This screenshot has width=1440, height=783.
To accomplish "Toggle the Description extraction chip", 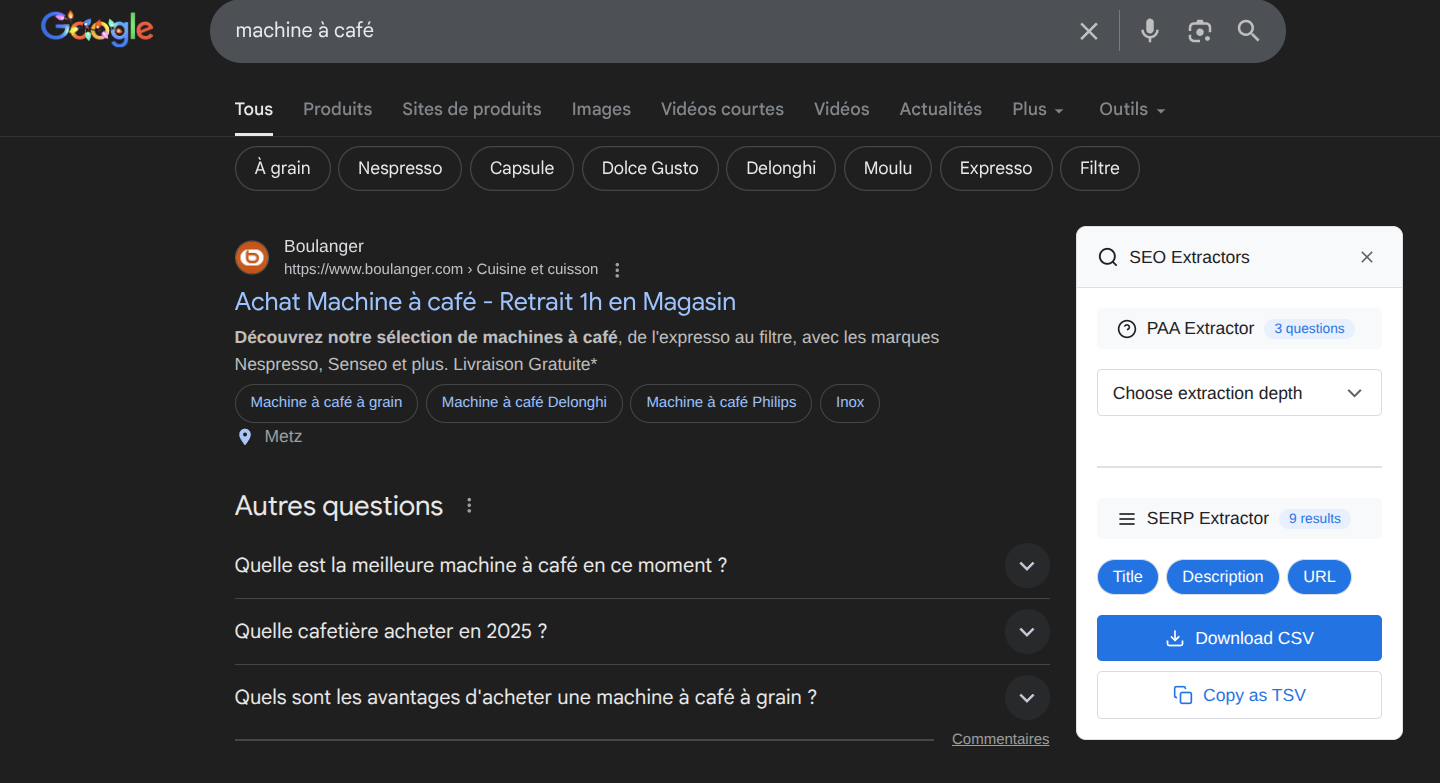I will click(x=1222, y=577).
